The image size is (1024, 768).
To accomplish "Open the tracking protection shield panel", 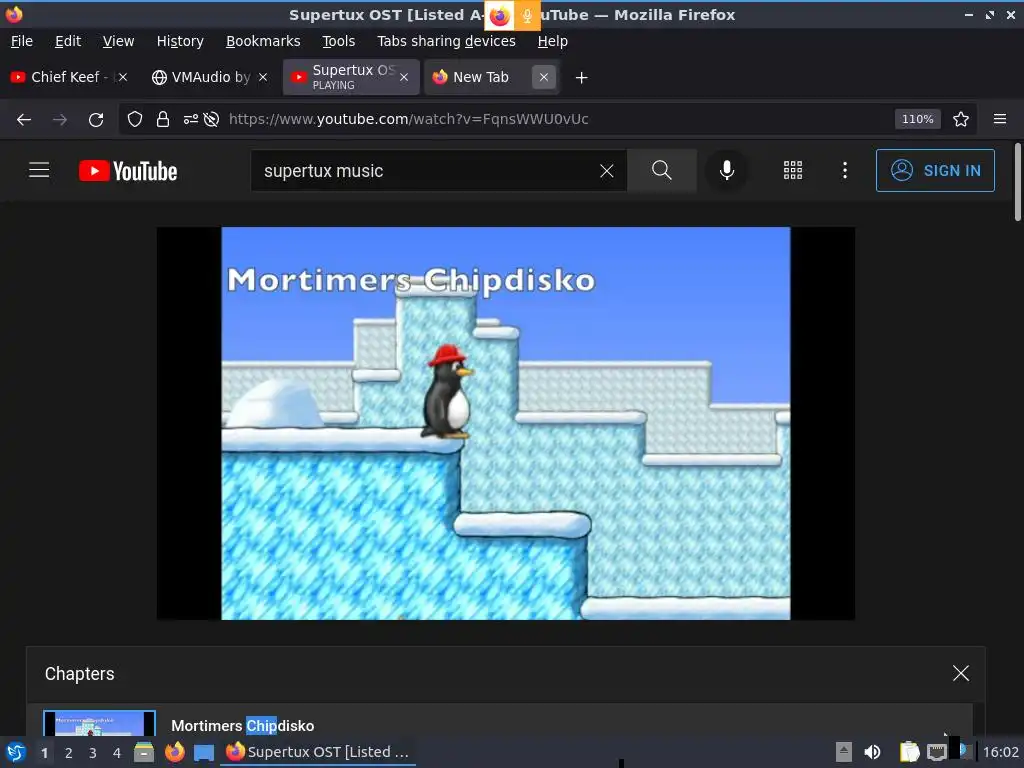I will 135,119.
